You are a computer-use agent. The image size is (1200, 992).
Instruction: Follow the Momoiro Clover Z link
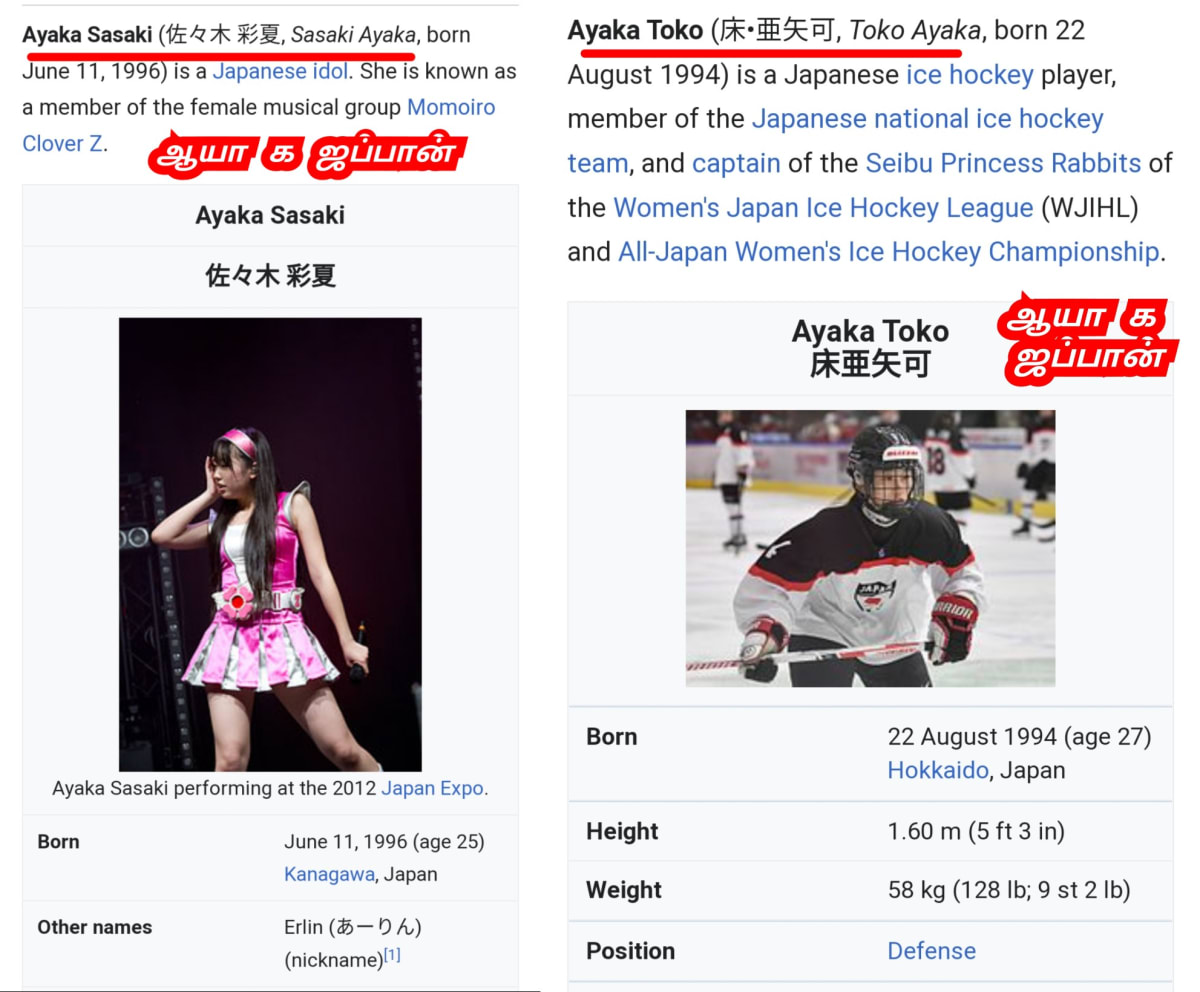(x=259, y=125)
